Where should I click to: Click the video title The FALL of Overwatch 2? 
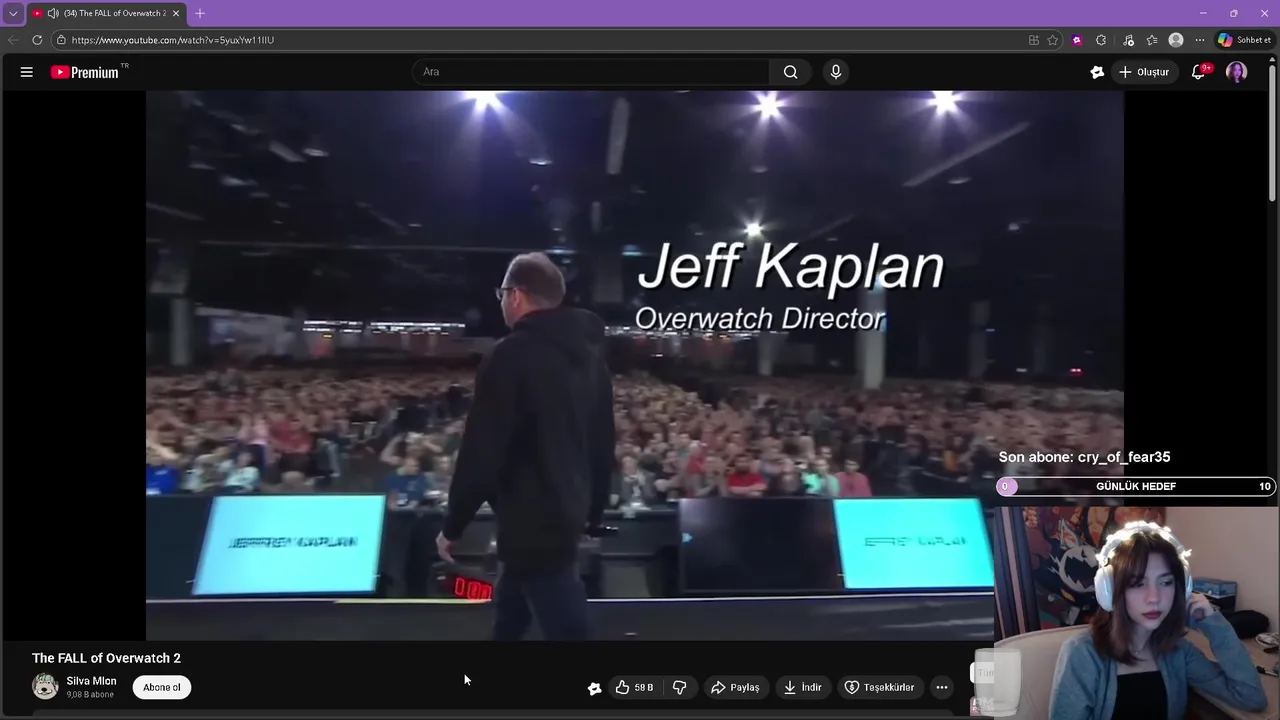(x=106, y=658)
